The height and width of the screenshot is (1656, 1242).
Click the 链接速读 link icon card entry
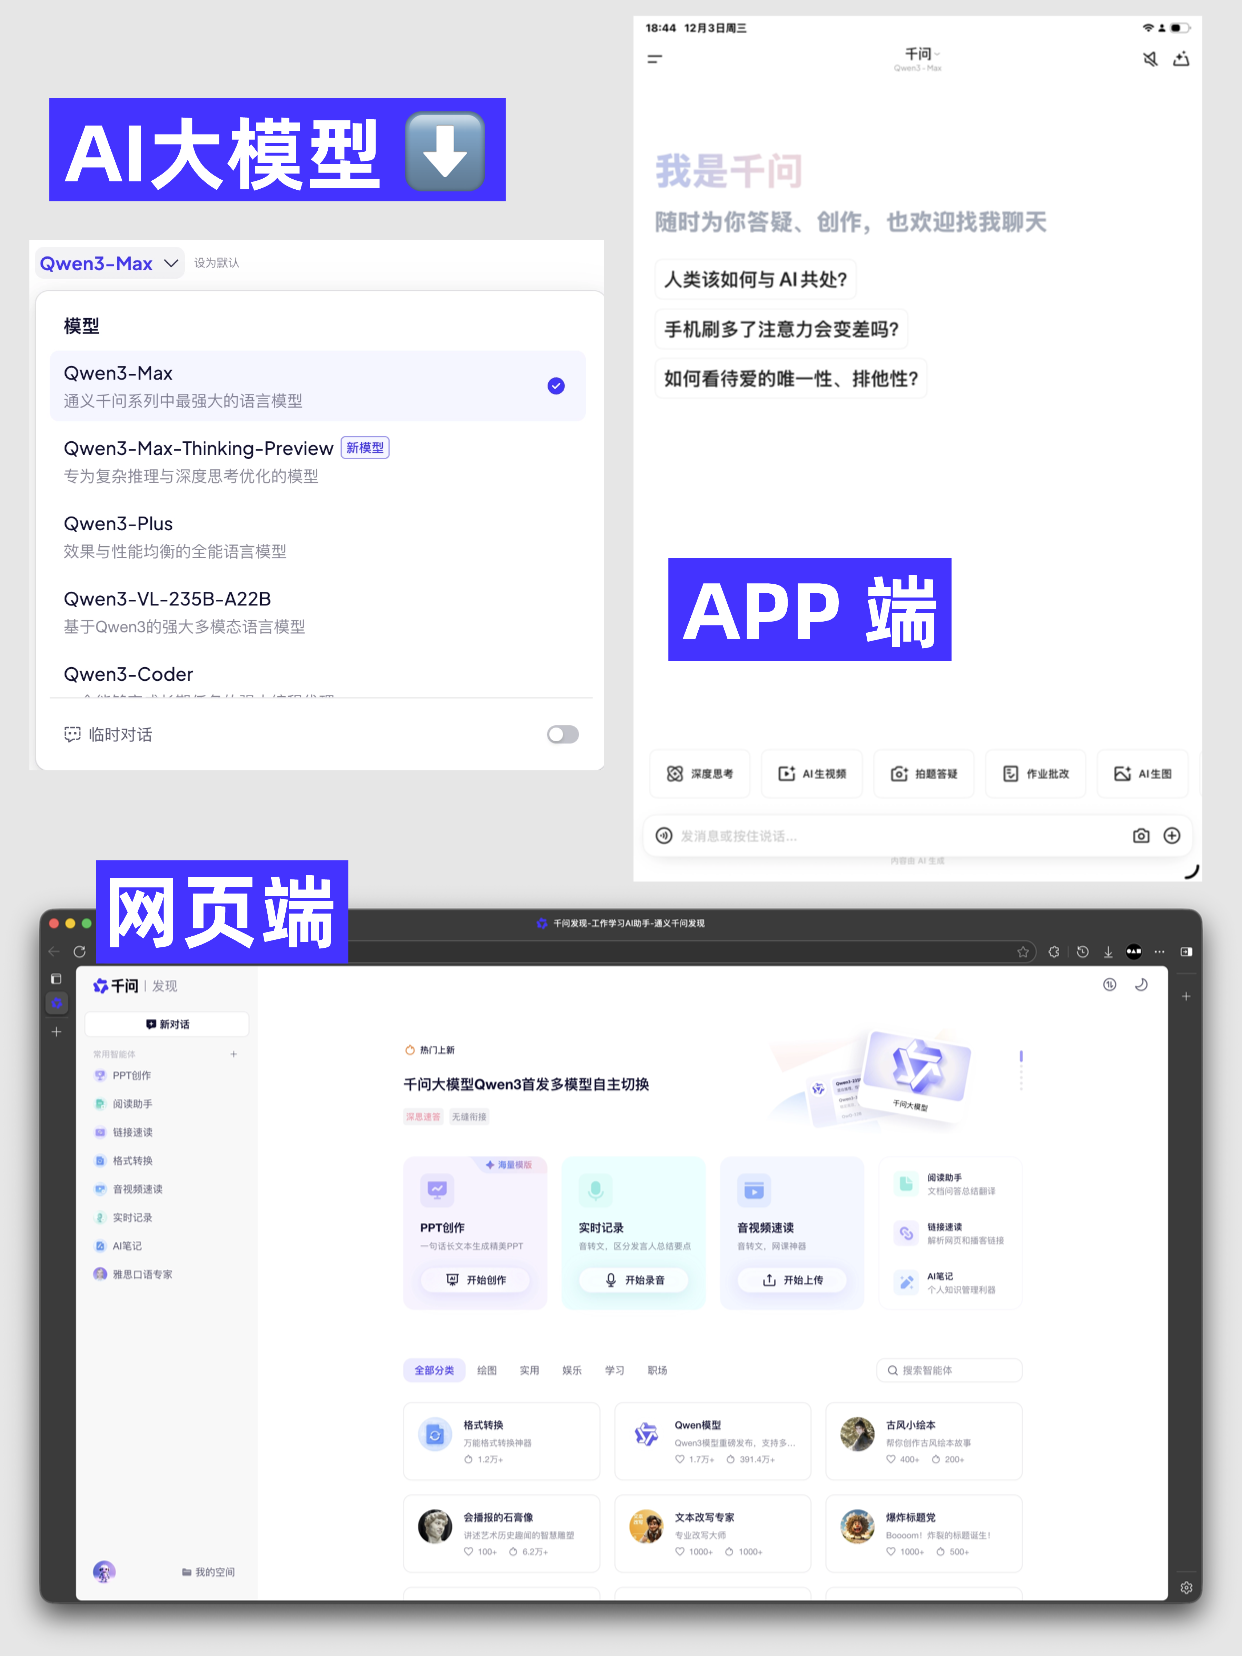(952, 1233)
